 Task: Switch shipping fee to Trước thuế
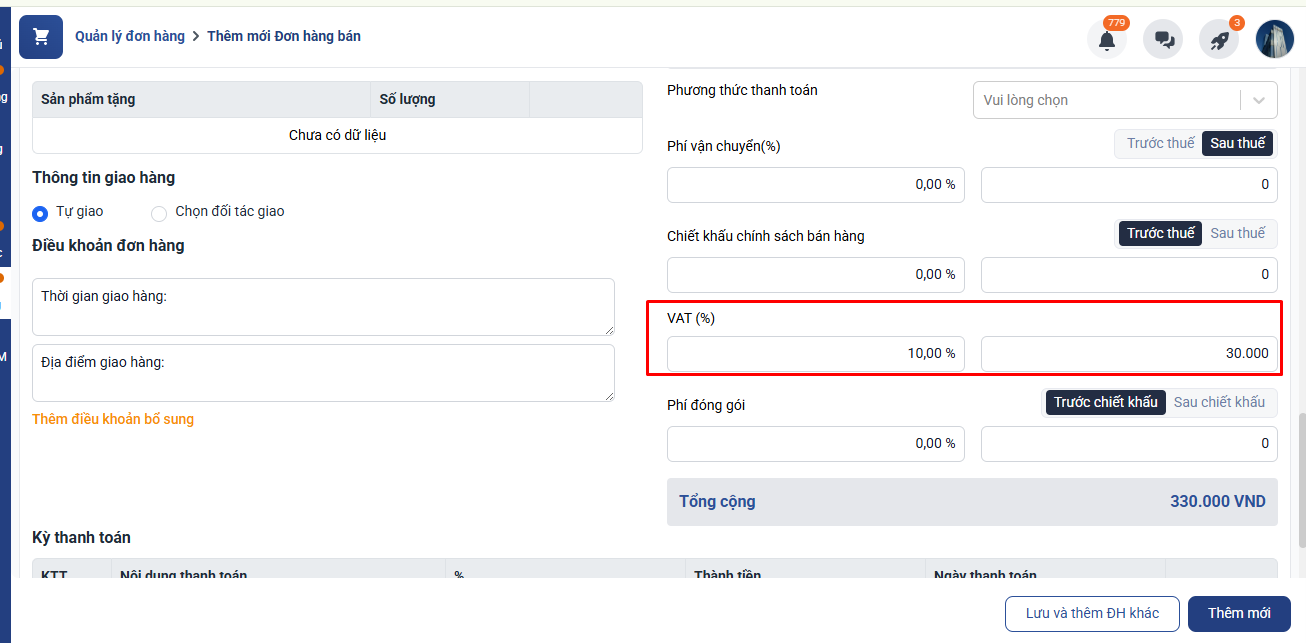coord(1160,143)
